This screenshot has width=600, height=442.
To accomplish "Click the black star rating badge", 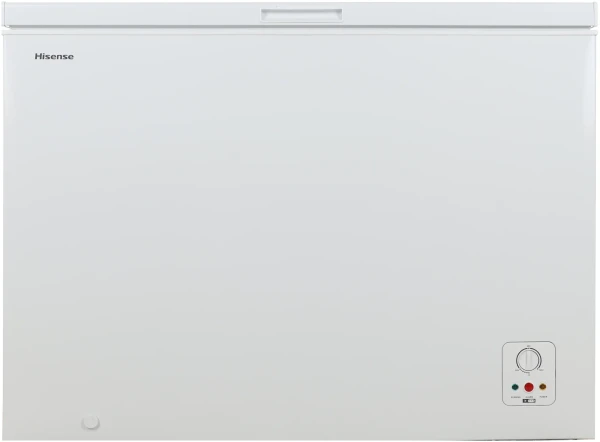I will pos(529,401).
